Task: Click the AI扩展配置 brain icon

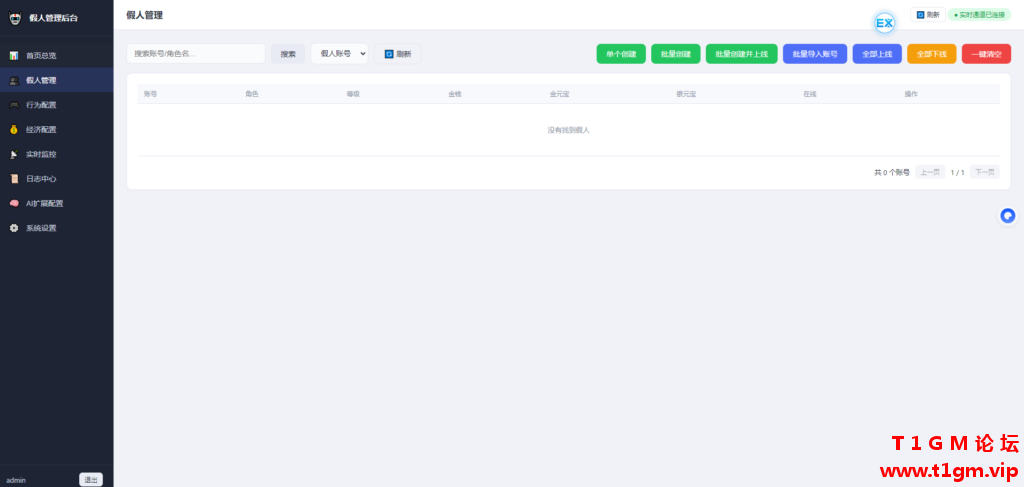Action: click(14, 204)
